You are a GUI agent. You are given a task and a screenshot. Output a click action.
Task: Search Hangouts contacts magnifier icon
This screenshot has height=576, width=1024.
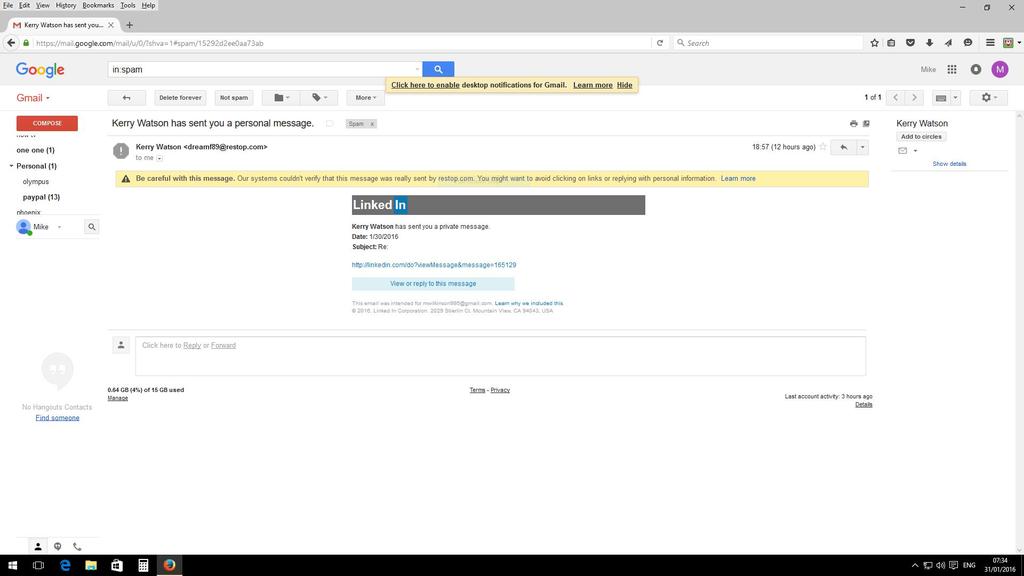click(91, 227)
